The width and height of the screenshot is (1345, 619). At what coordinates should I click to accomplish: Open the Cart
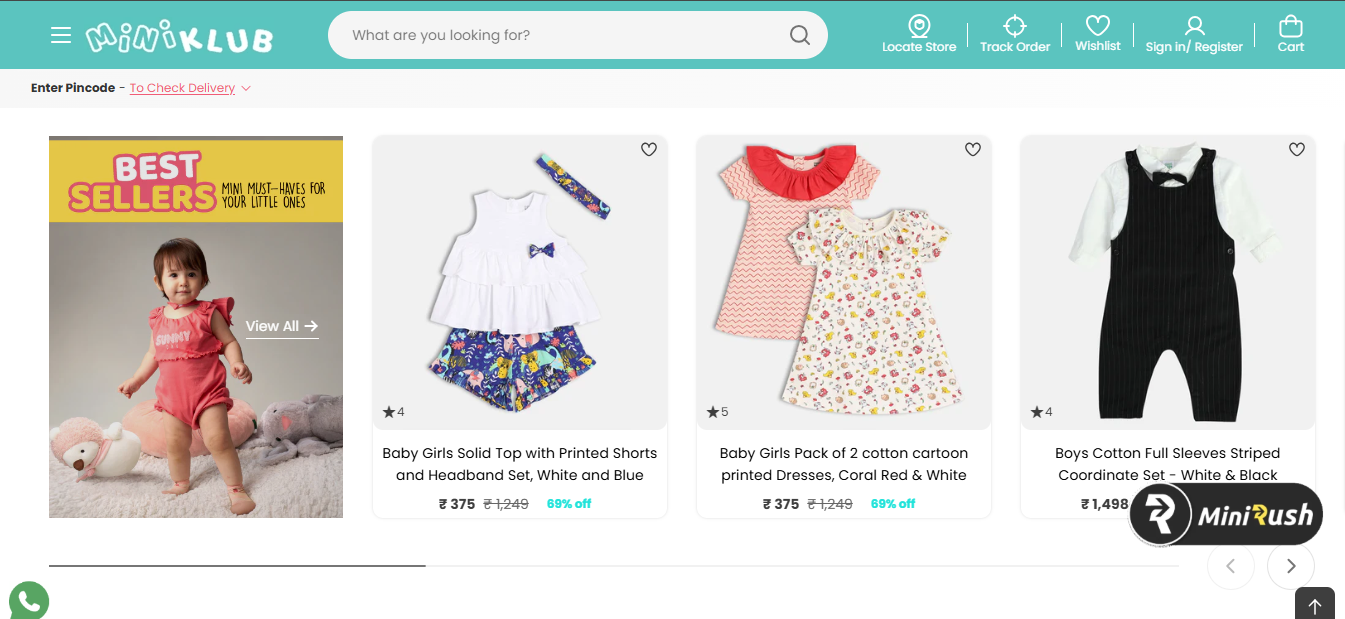tap(1291, 34)
